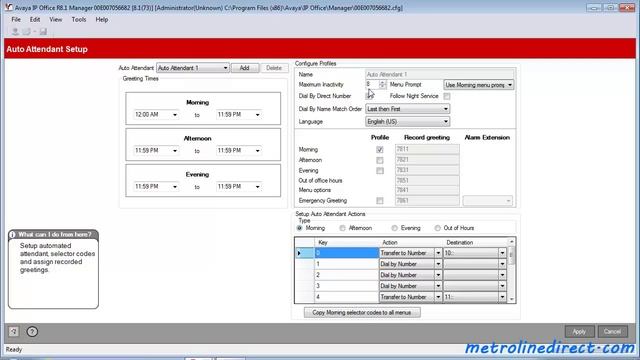
Task: Click the Menu options greeting field
Action: pyautogui.click(x=427, y=190)
